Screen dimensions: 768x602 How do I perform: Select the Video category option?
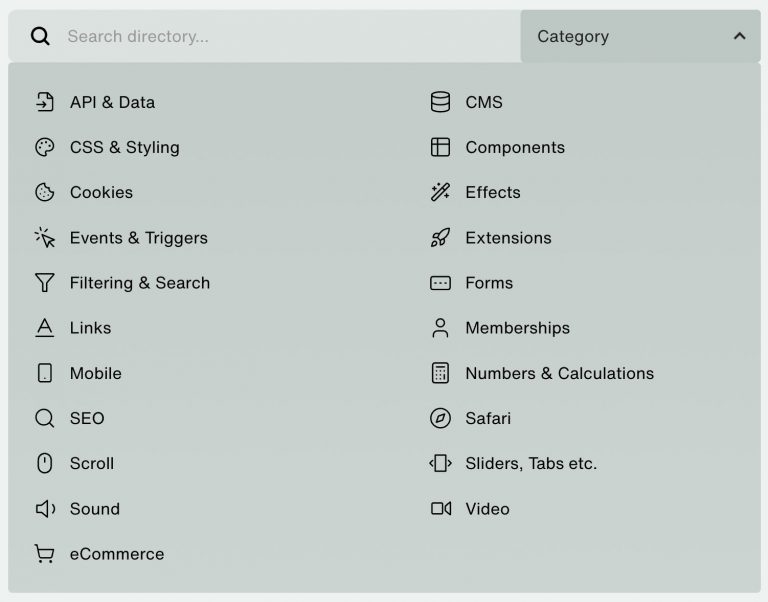tap(487, 509)
